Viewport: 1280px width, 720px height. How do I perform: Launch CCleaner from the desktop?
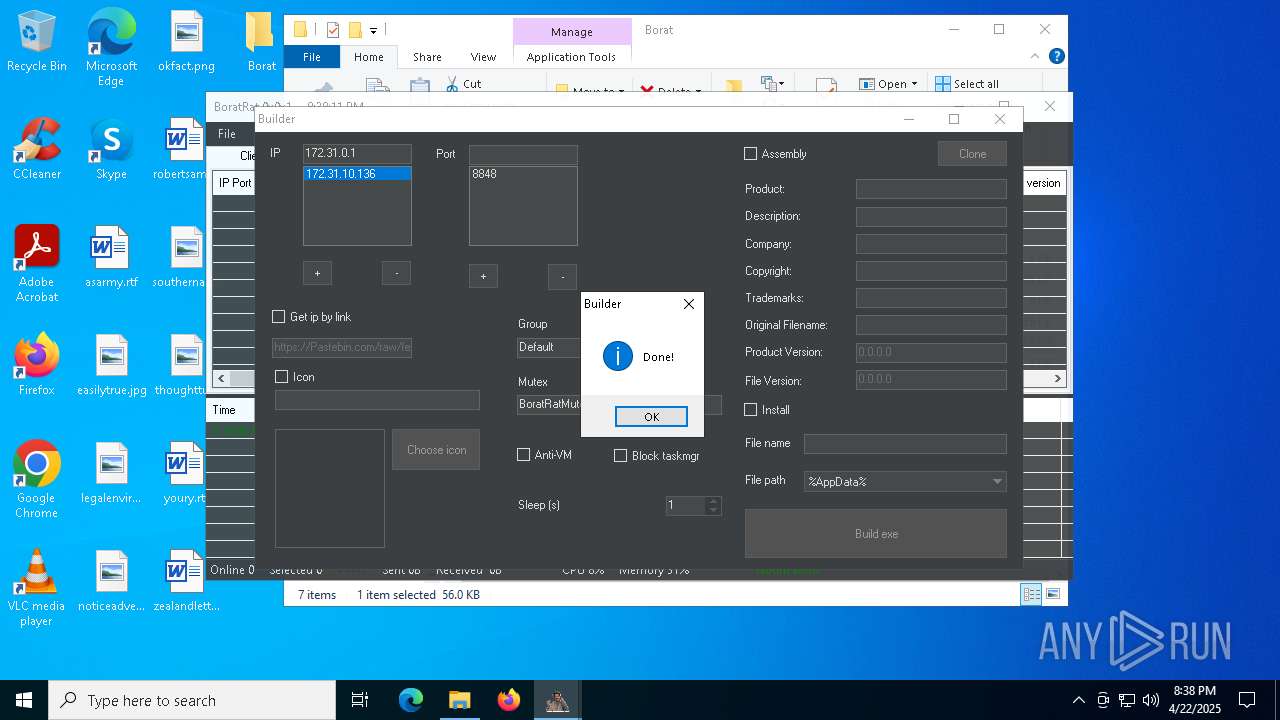tap(37, 150)
